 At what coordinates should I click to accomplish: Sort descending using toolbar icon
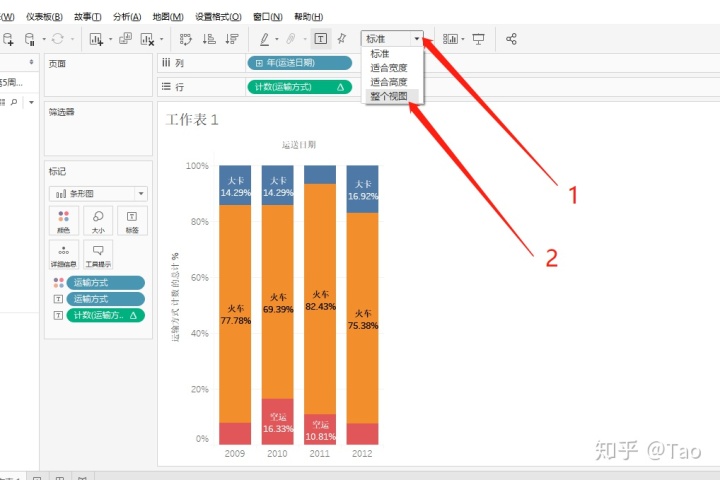click(232, 39)
